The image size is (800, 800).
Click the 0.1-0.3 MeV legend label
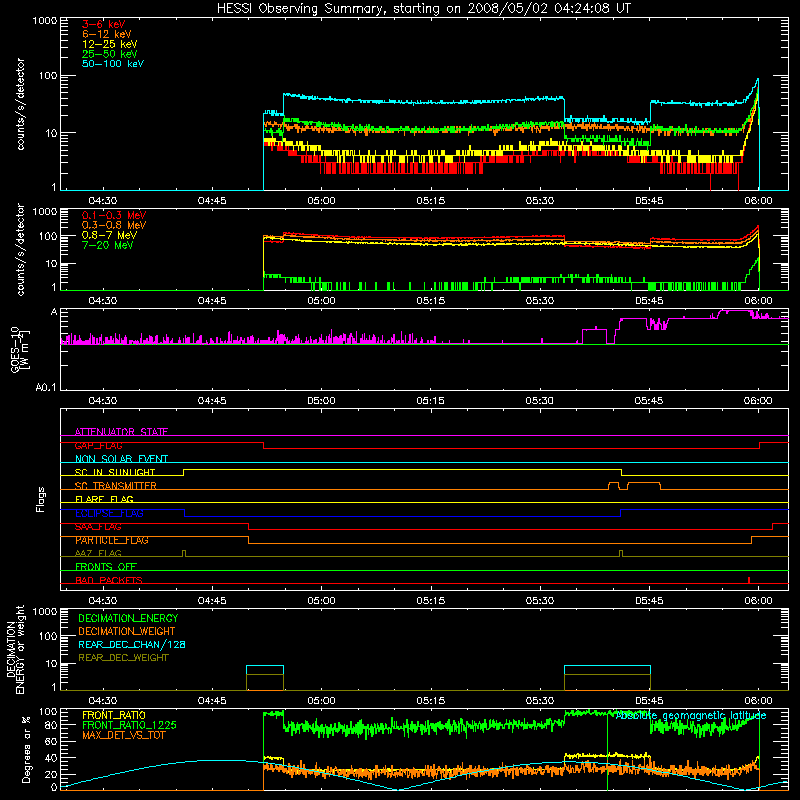click(114, 215)
